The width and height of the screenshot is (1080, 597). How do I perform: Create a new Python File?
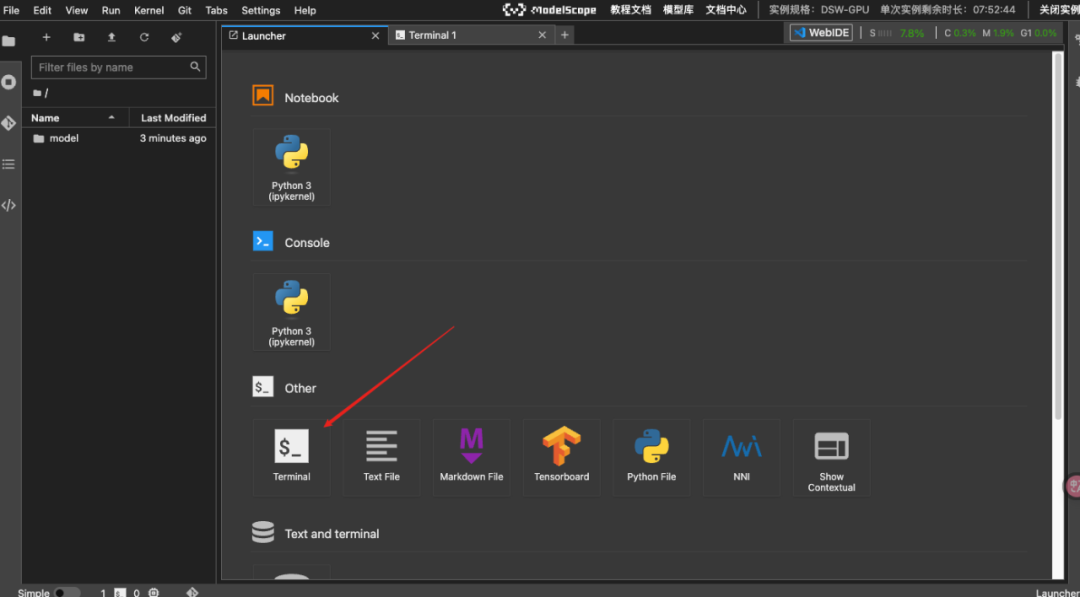[x=652, y=457]
